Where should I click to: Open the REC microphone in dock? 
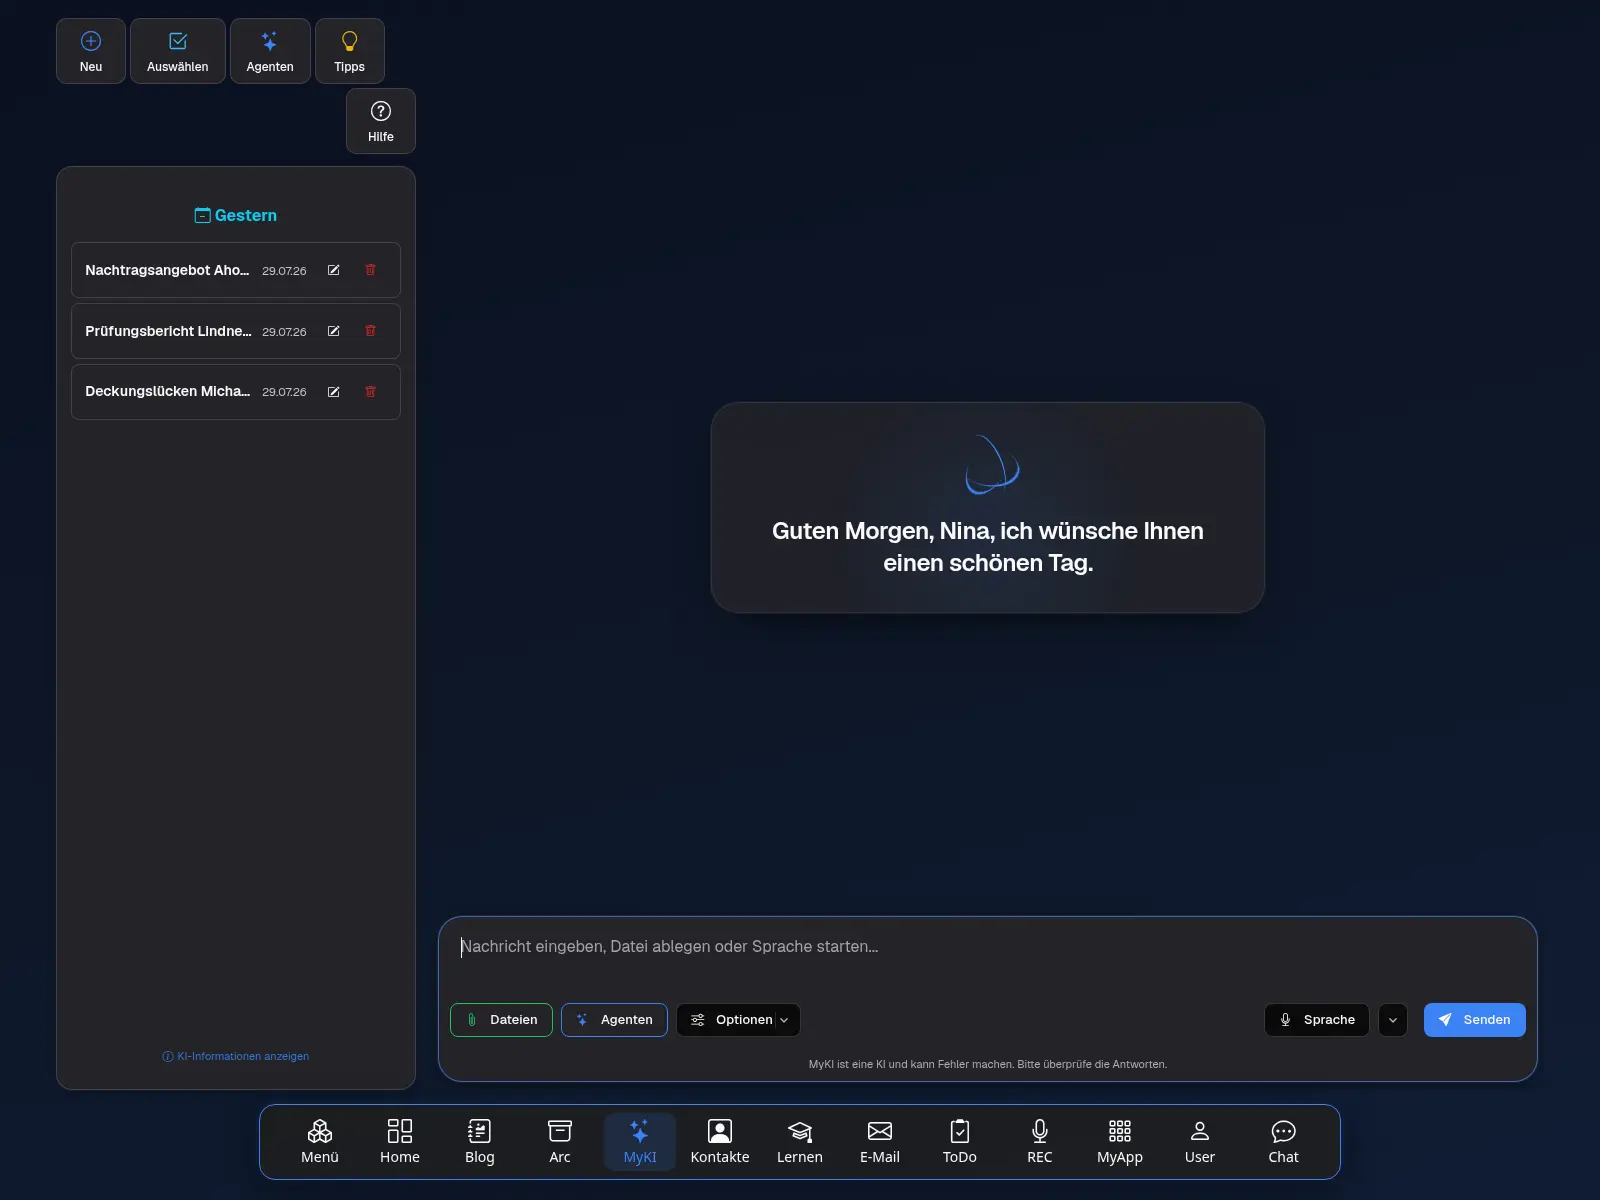pos(1040,1142)
